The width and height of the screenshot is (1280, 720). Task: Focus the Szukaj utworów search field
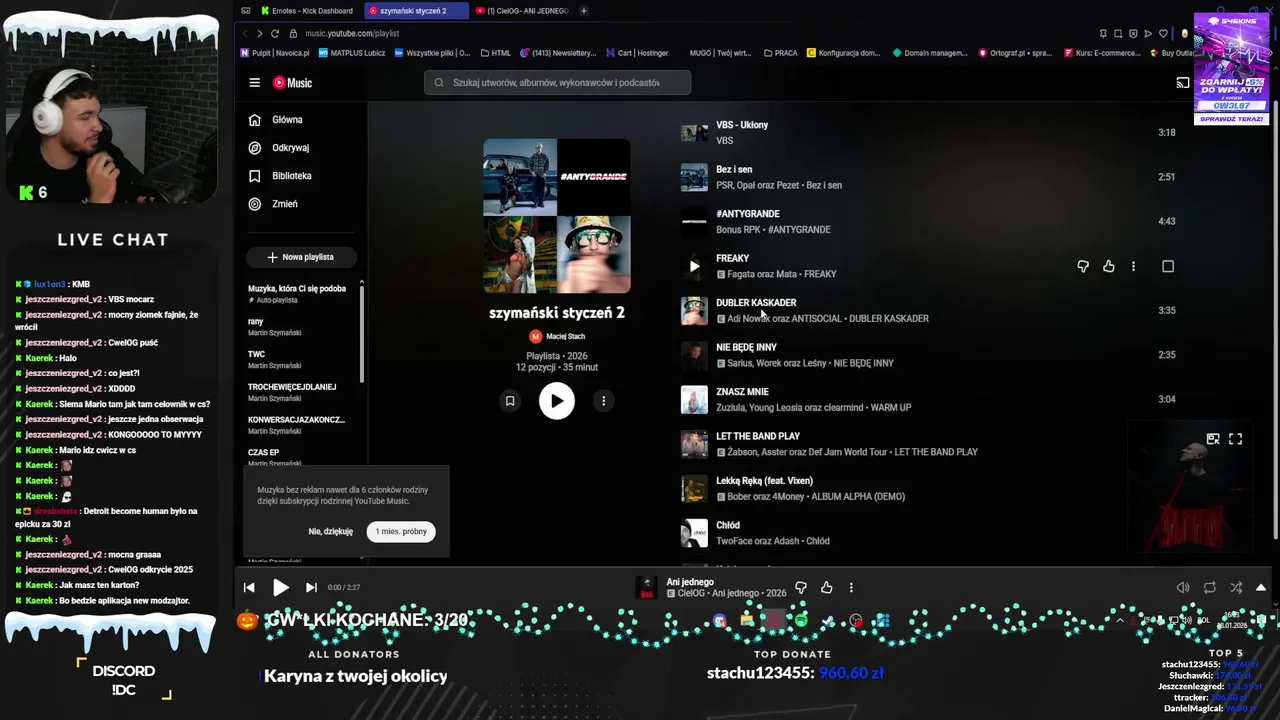click(x=557, y=83)
